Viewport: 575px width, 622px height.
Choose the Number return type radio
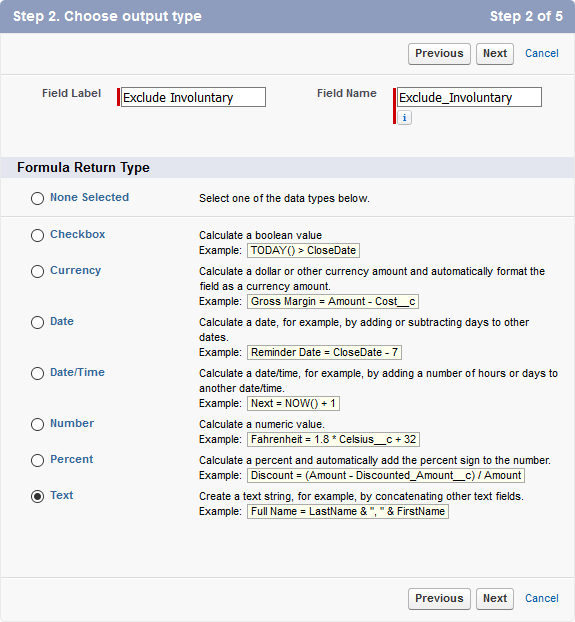[x=37, y=424]
